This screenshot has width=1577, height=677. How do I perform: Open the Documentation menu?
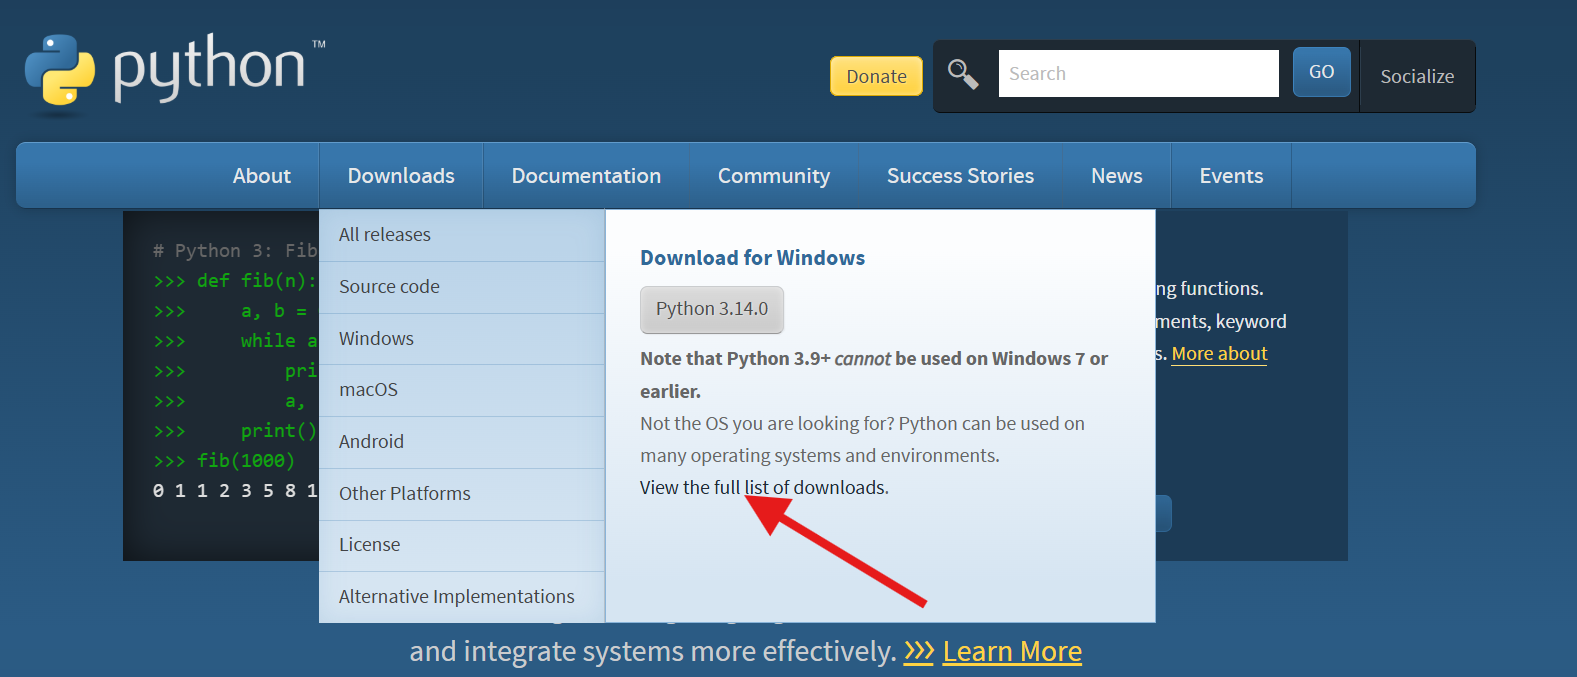[586, 176]
